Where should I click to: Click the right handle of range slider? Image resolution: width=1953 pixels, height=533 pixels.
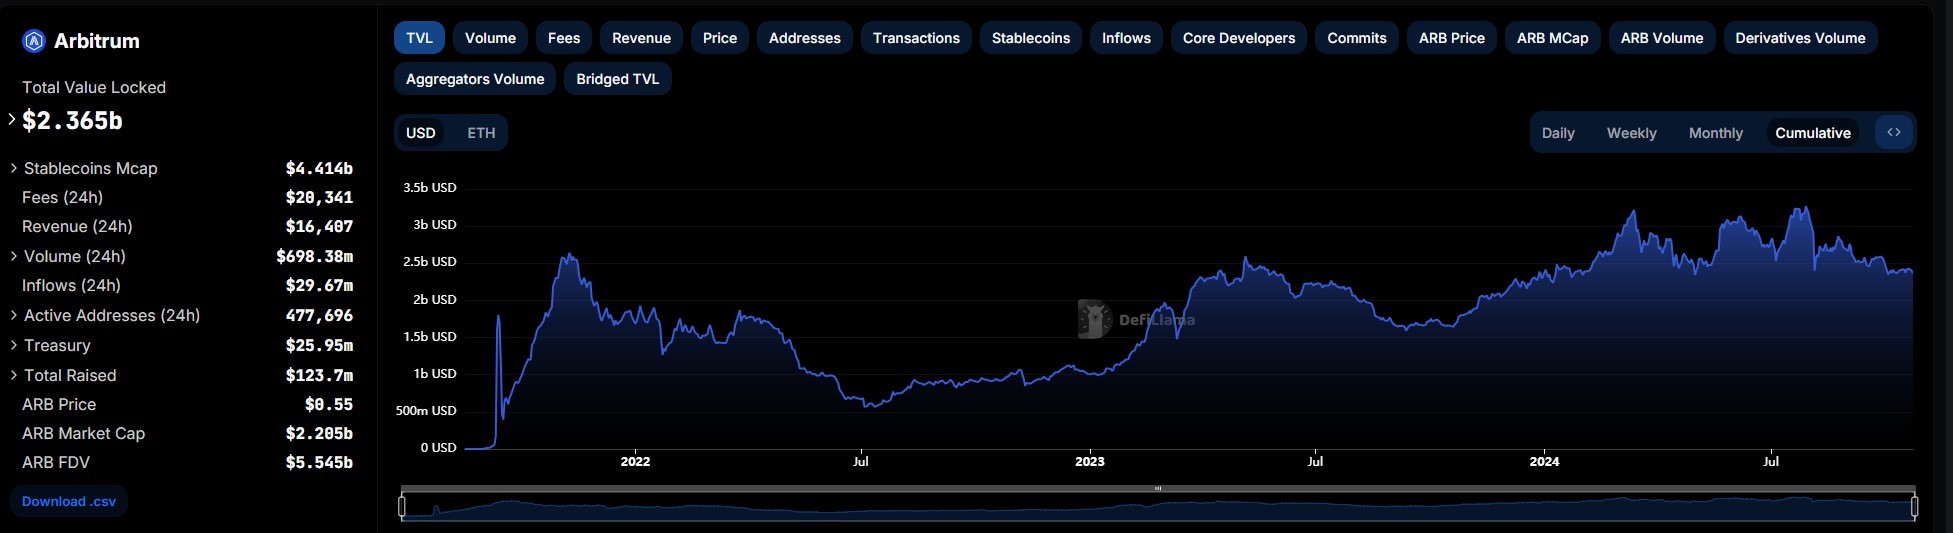[1914, 507]
